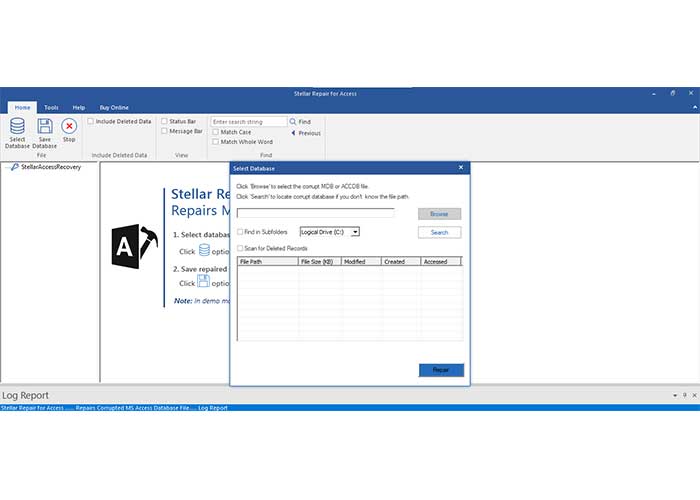Click the Select Database ribbon icon
The image size is (700, 500).
pos(17,133)
